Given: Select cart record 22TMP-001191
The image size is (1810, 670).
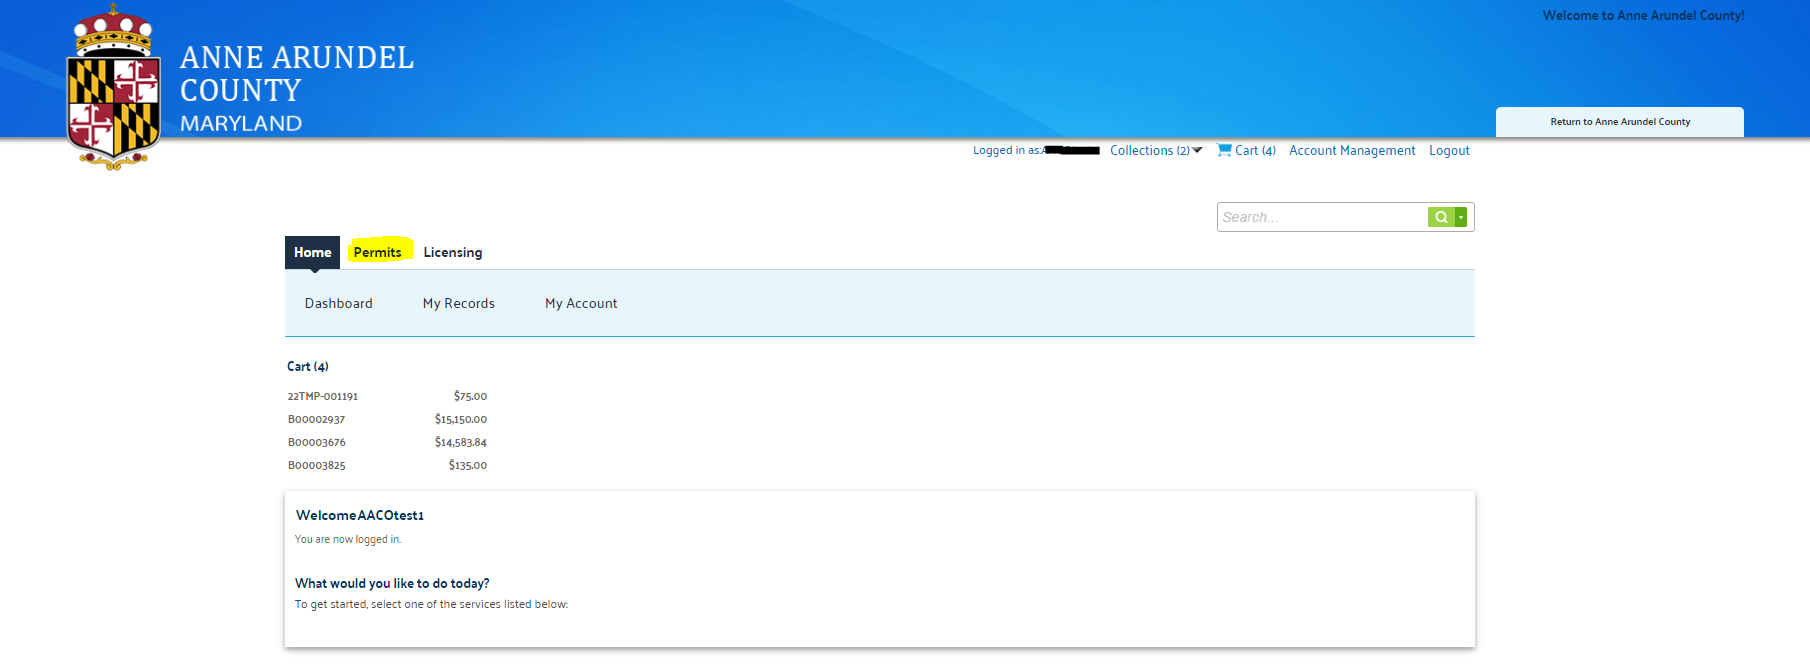Looking at the screenshot, I should [x=323, y=396].
